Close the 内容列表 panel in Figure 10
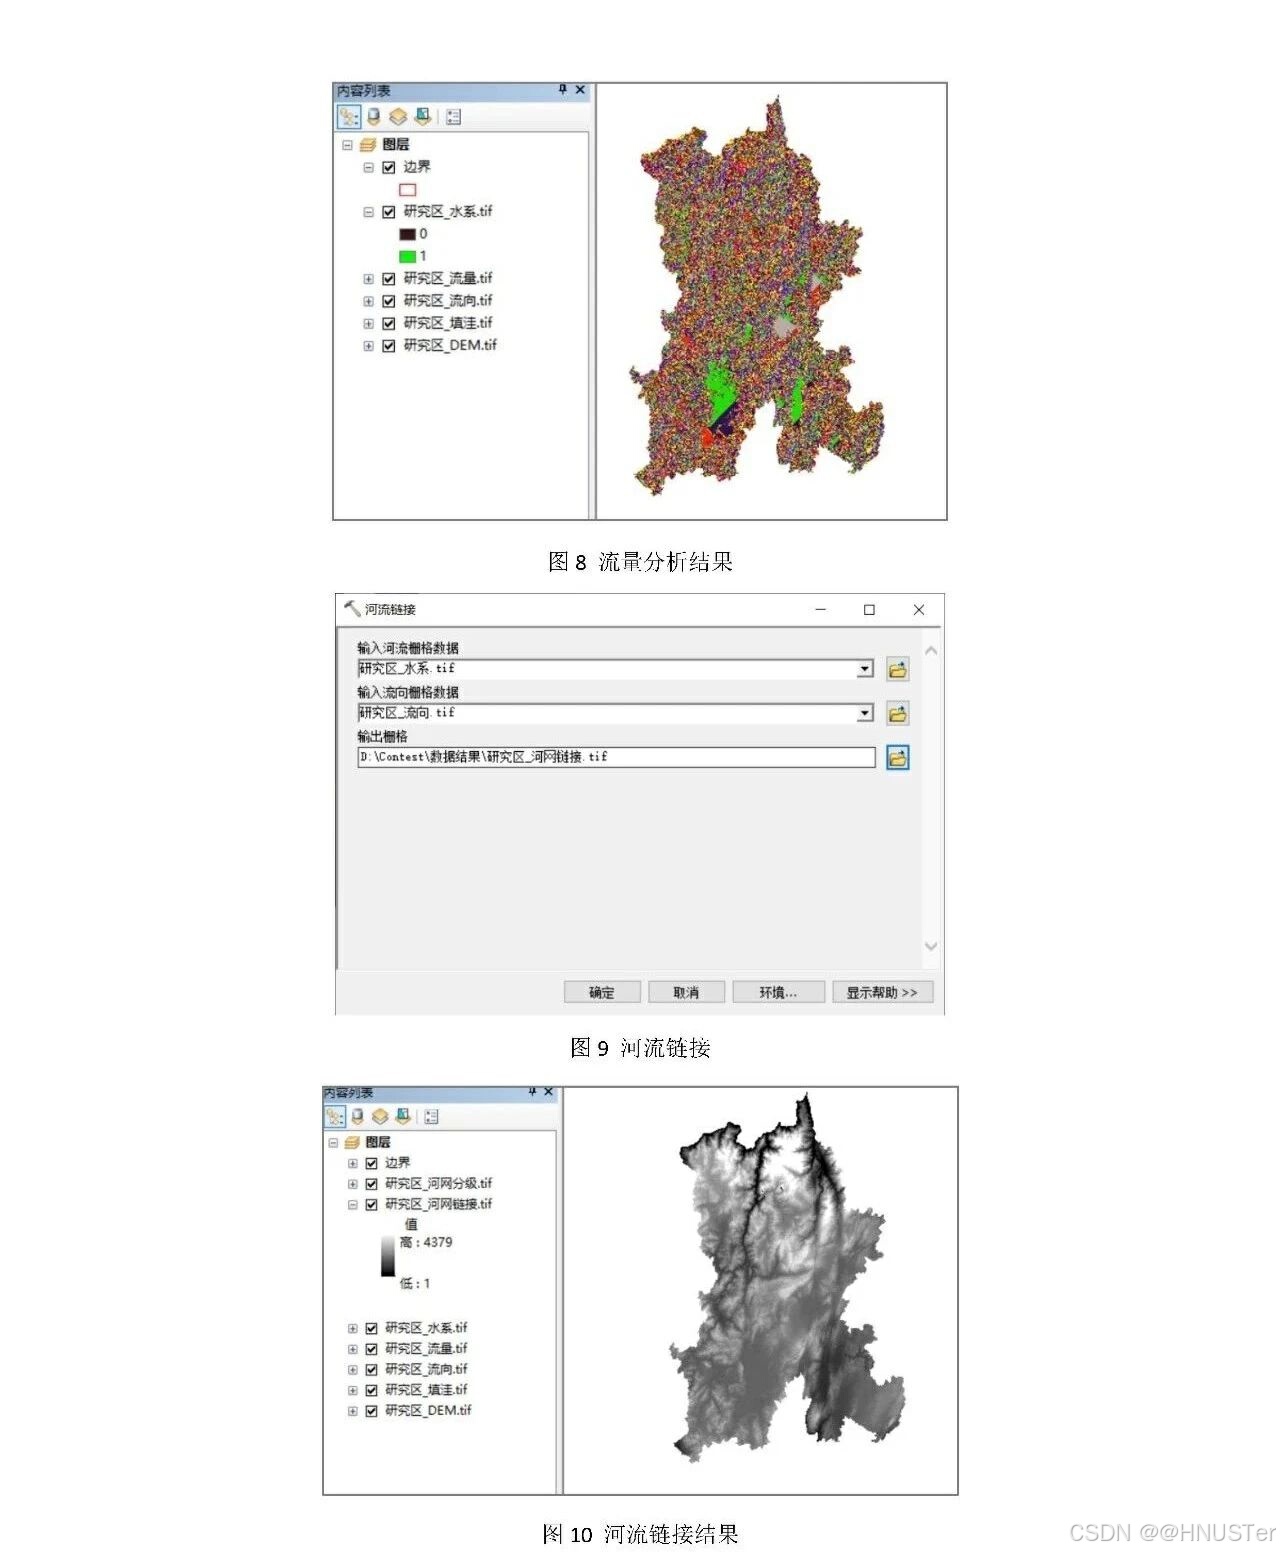The image size is (1280, 1554). (548, 1092)
